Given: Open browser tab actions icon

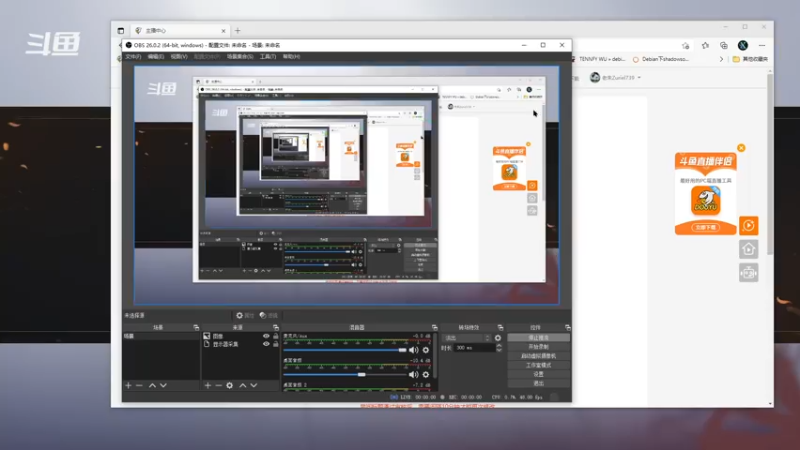Looking at the screenshot, I should 121,31.
